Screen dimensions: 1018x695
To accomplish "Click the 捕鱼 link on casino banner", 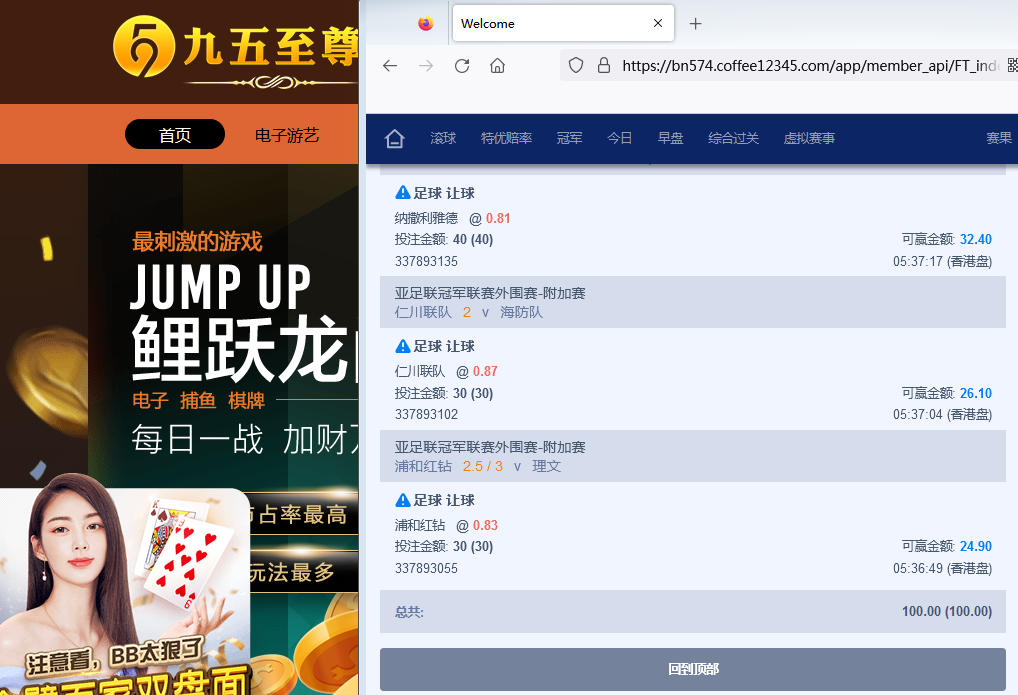I will click(x=198, y=400).
